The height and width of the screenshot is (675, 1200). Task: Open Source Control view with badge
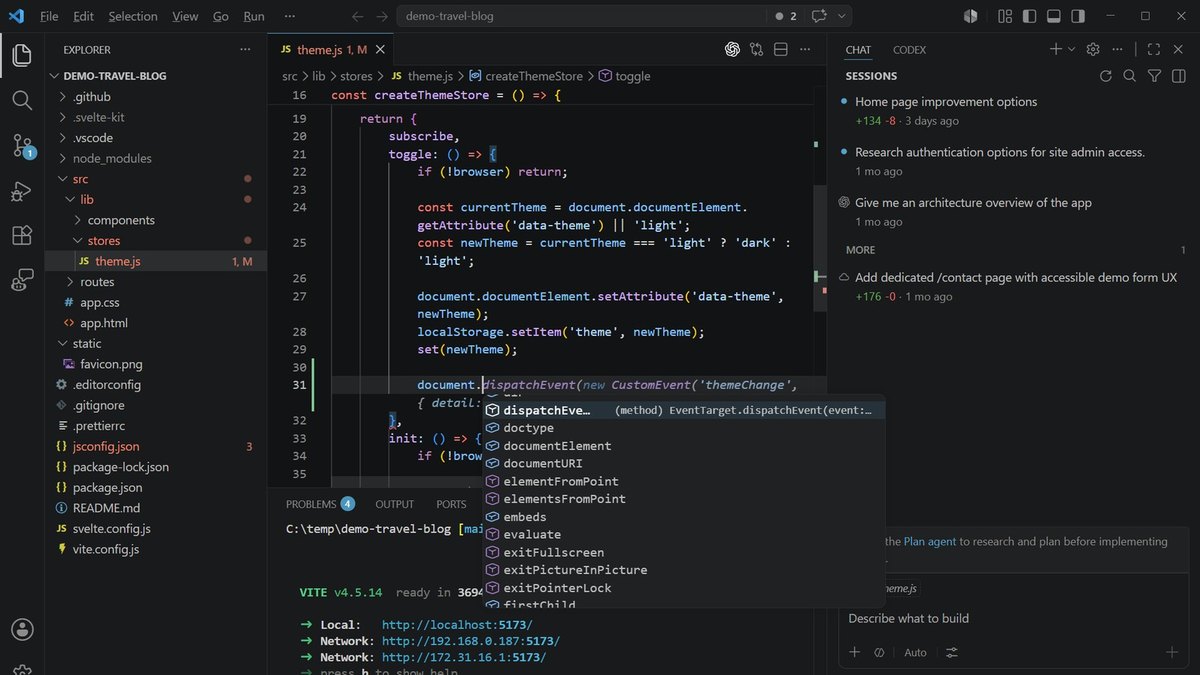tap(22, 146)
